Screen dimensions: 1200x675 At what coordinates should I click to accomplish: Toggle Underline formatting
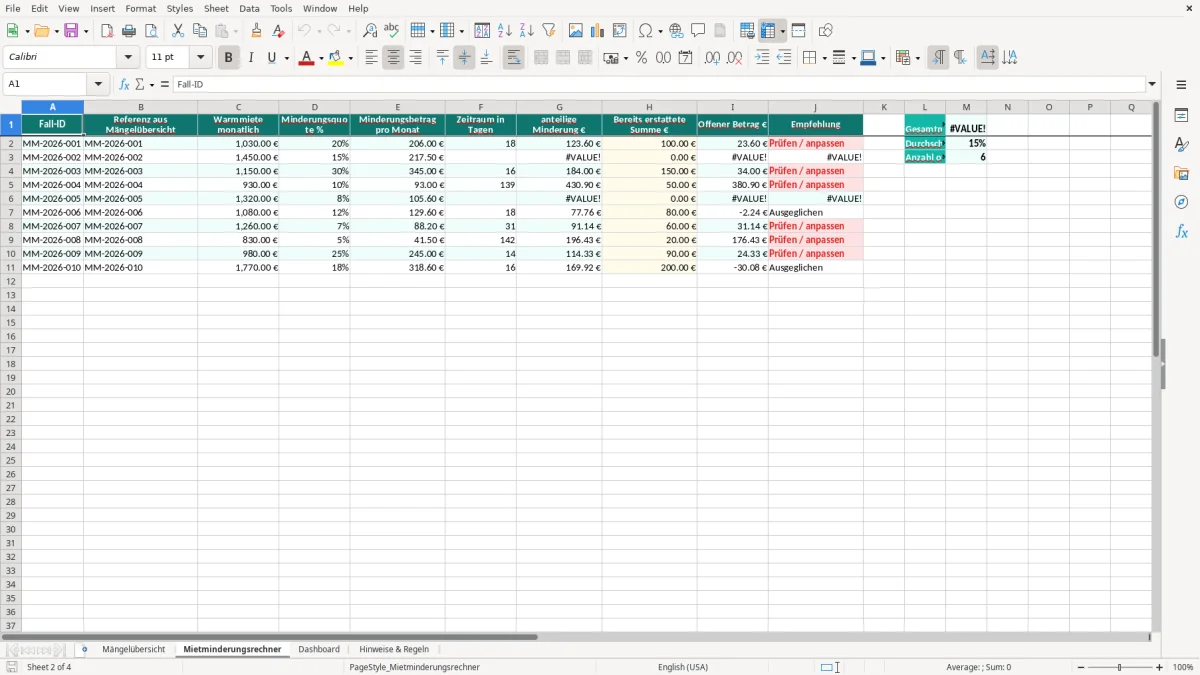click(x=271, y=58)
